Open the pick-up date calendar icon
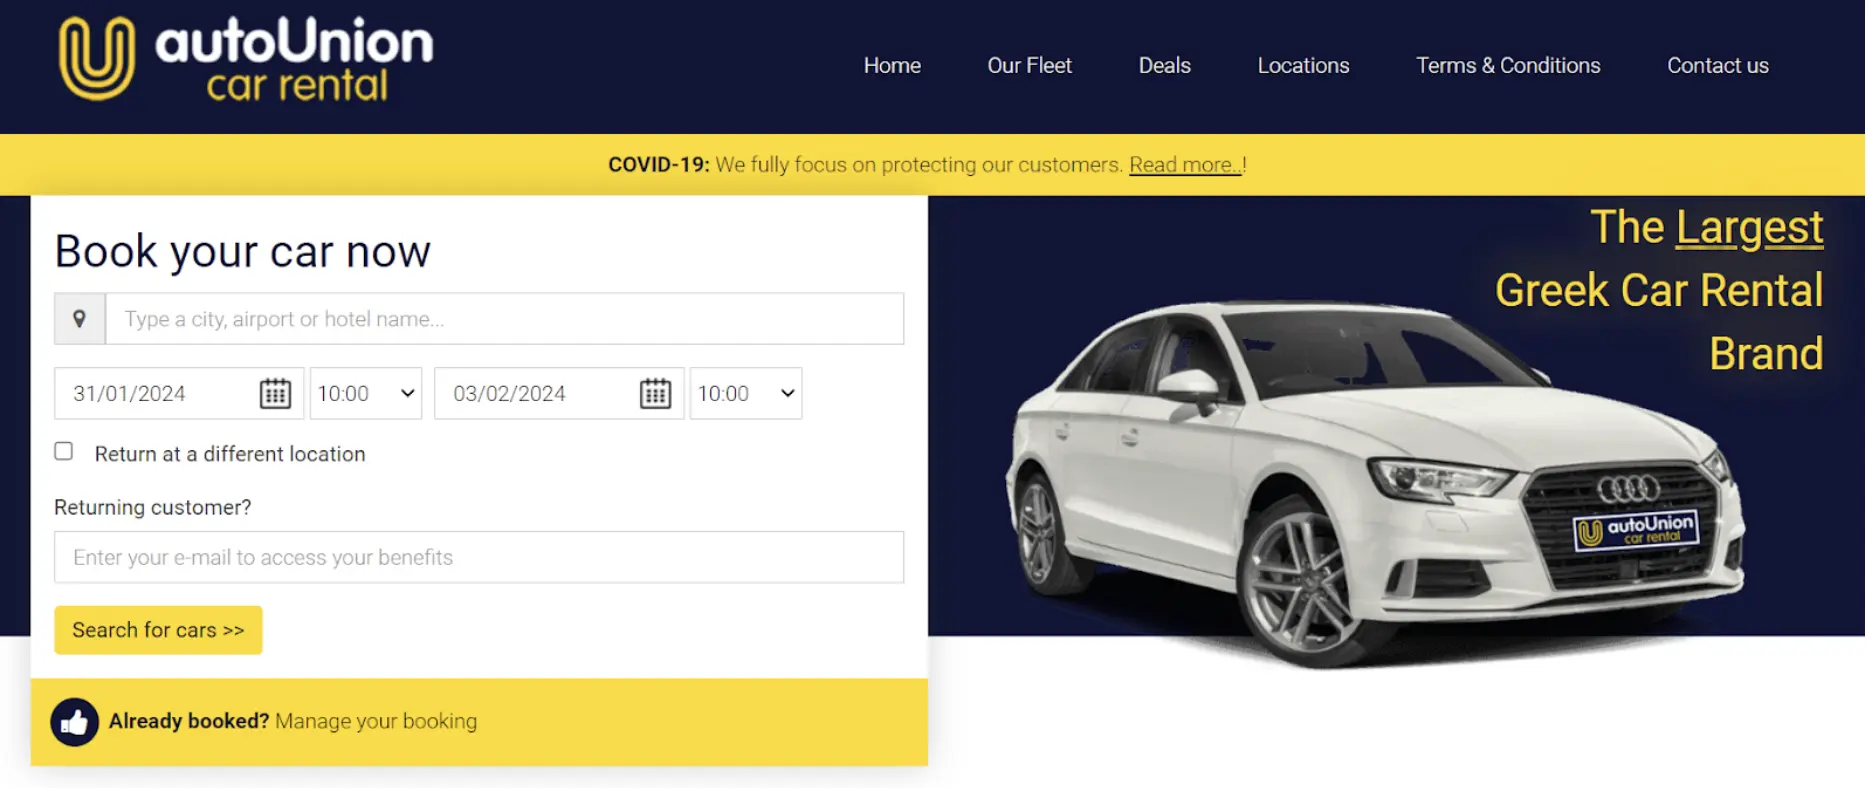1868x788 pixels. pos(275,394)
